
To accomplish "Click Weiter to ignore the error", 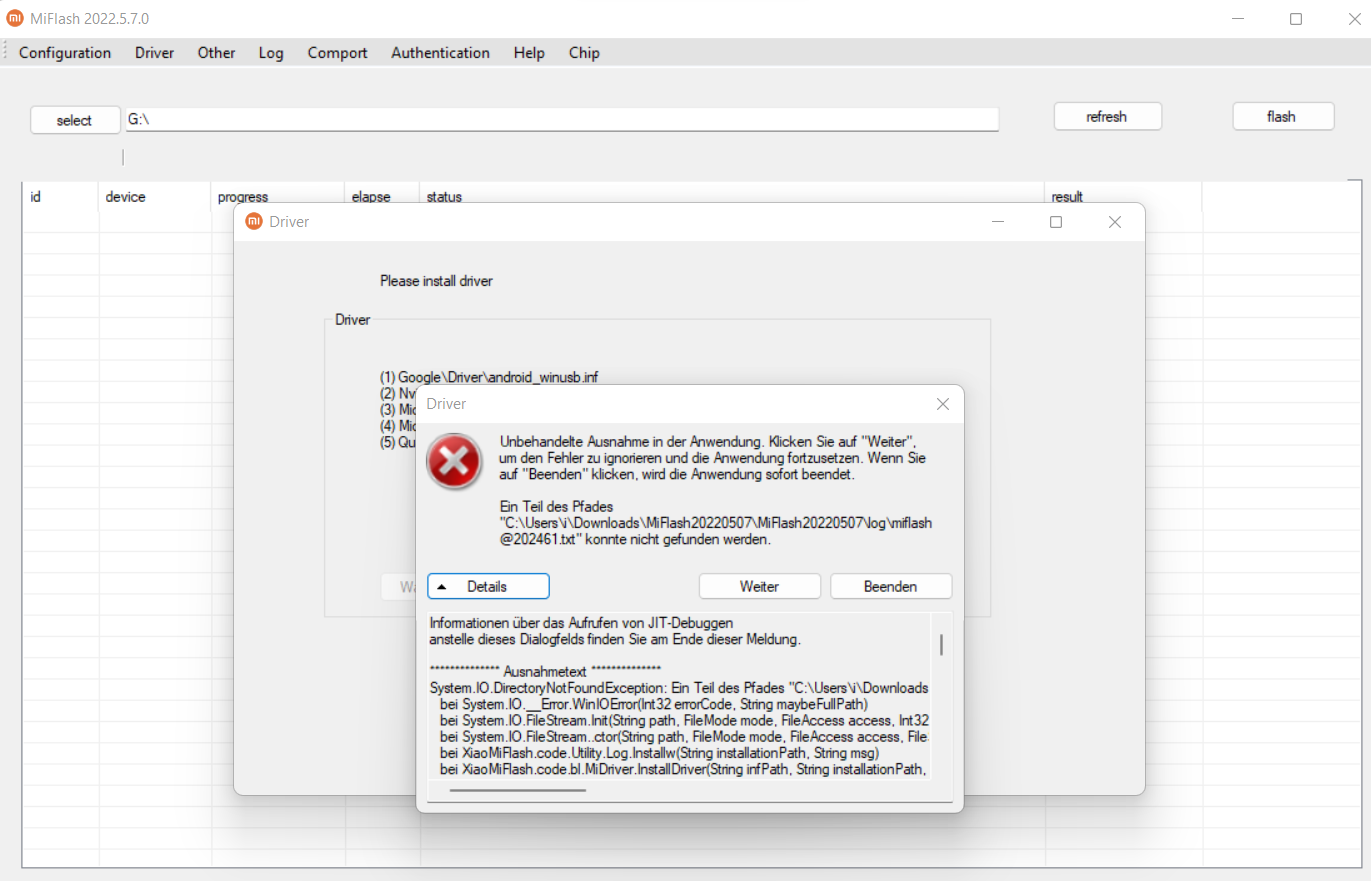I will click(x=759, y=586).
